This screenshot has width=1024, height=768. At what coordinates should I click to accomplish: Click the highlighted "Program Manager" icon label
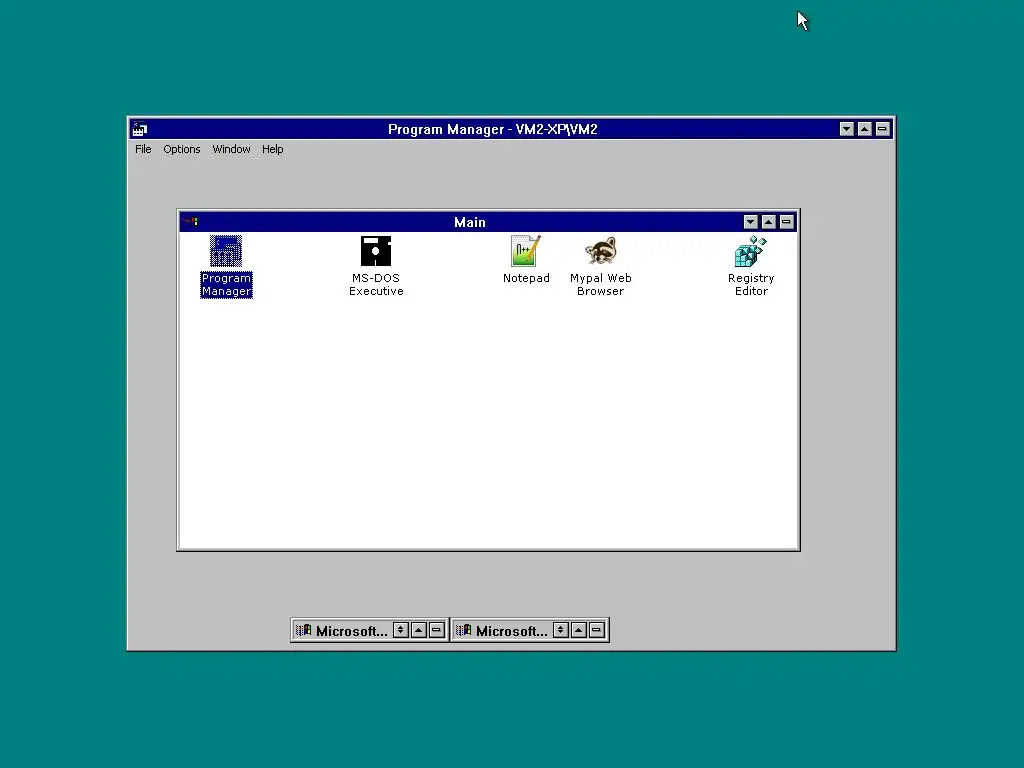[x=226, y=285]
